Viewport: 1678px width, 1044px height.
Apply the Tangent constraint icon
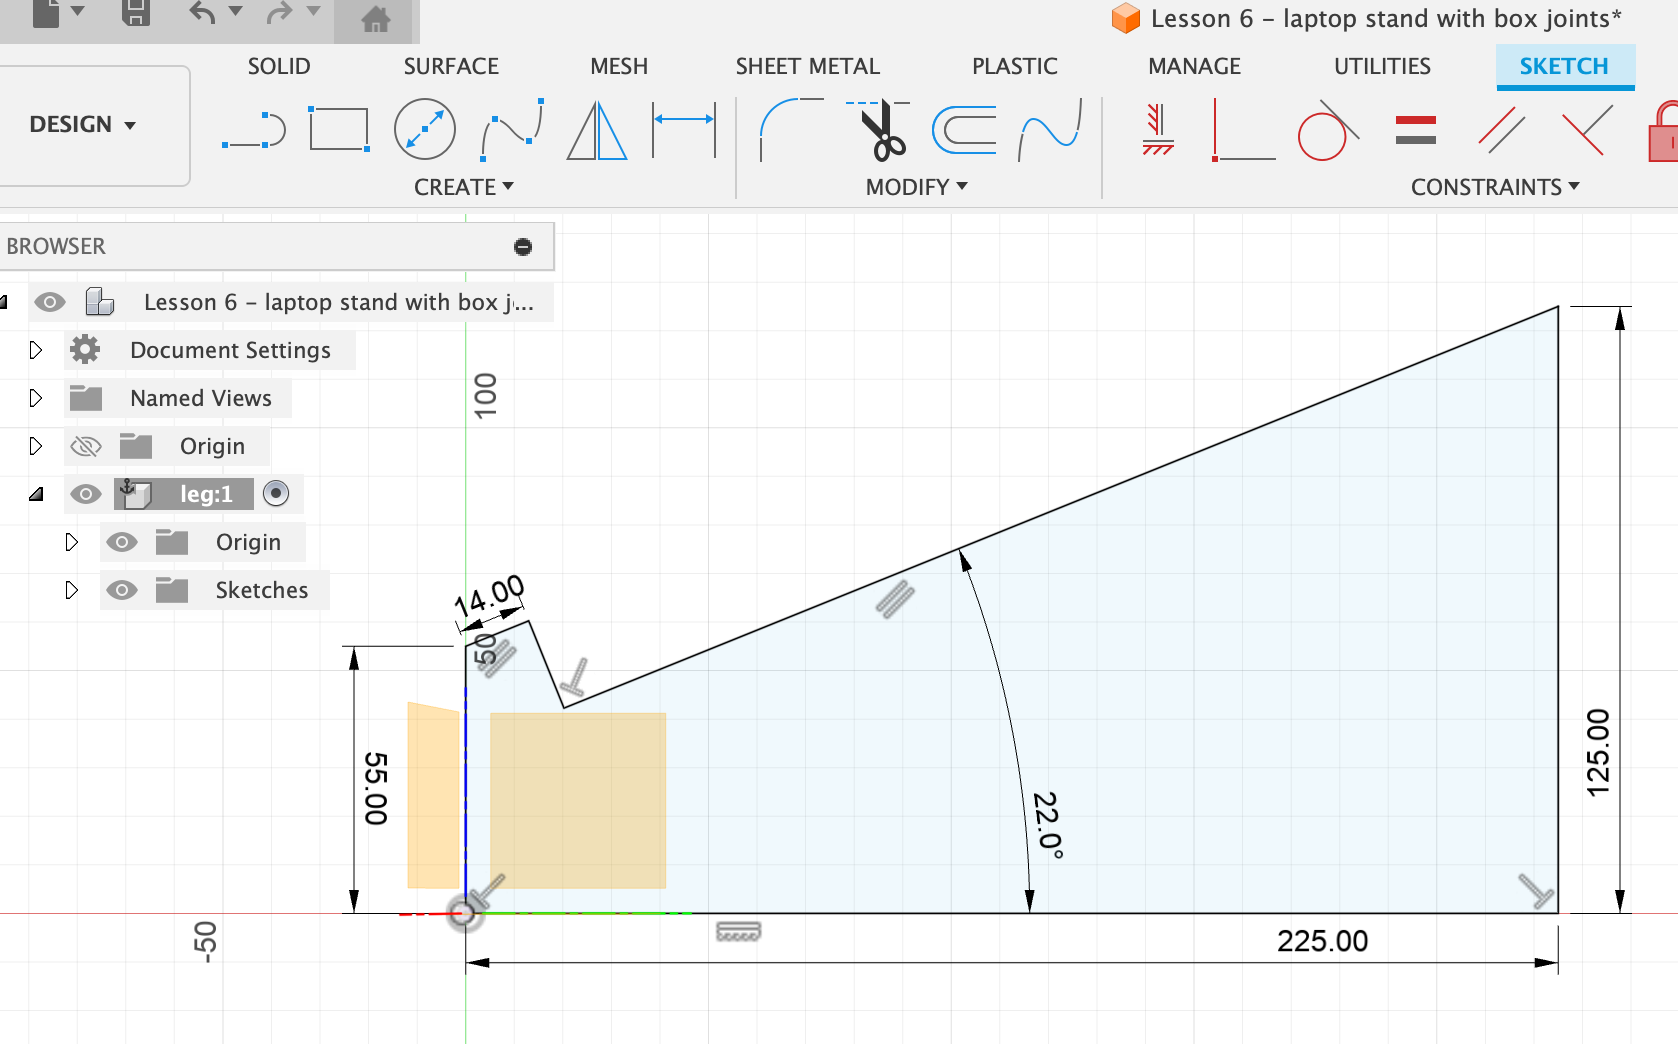tap(1327, 131)
